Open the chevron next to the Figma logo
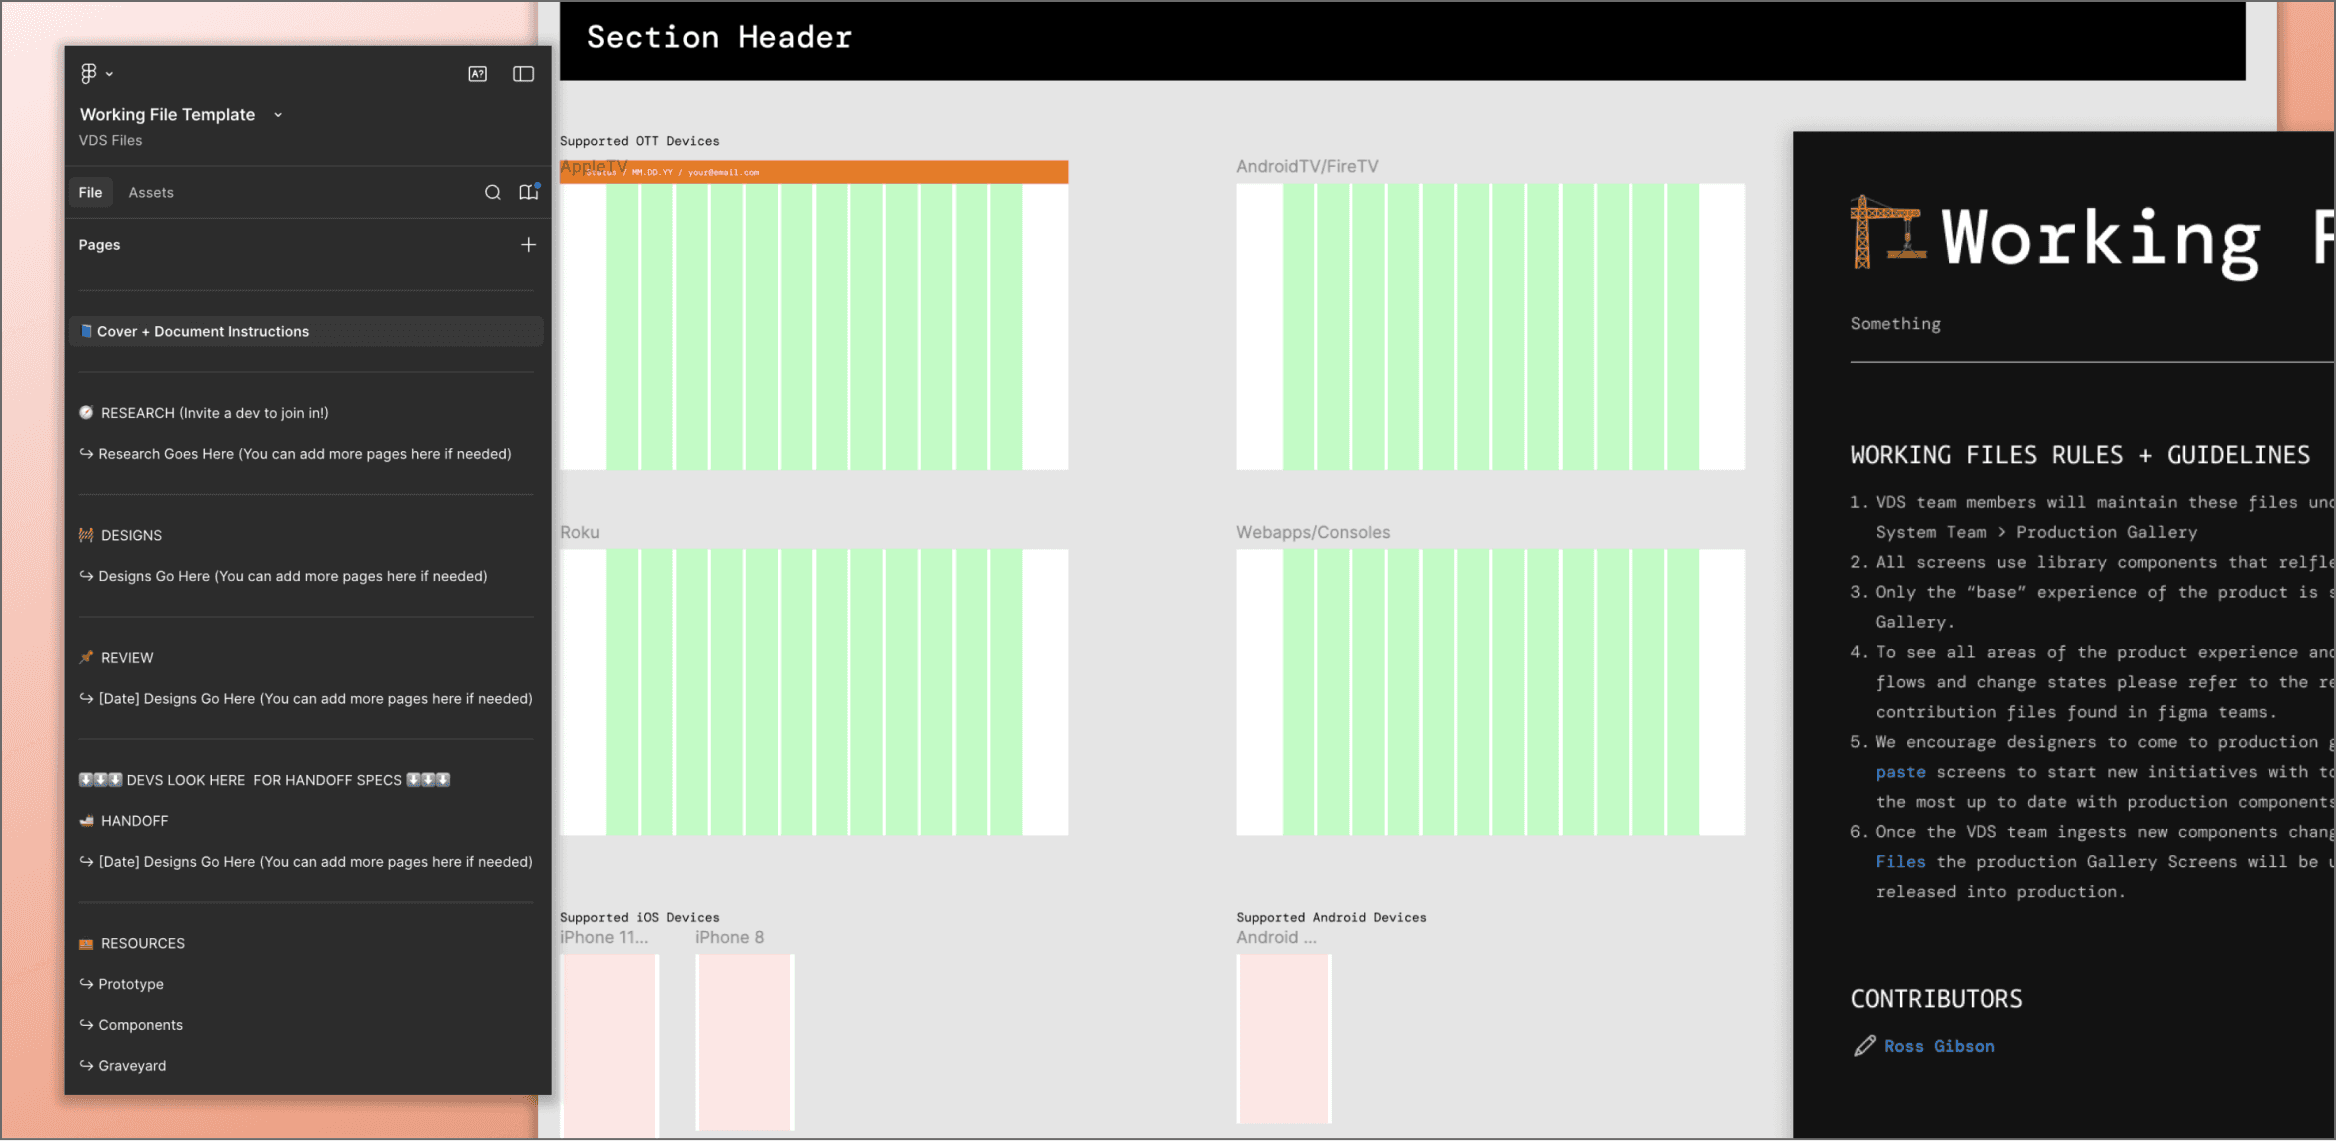This screenshot has width=2336, height=1141. (110, 74)
